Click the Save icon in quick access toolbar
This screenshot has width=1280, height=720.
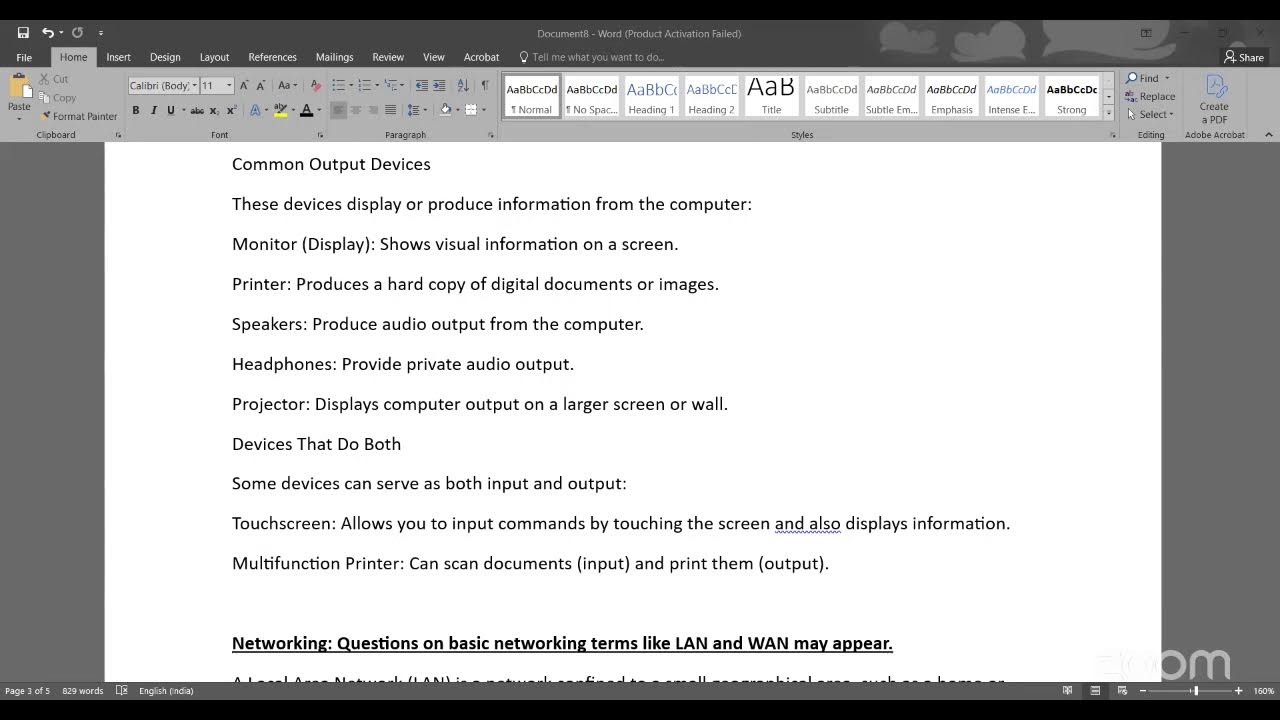pos(23,33)
